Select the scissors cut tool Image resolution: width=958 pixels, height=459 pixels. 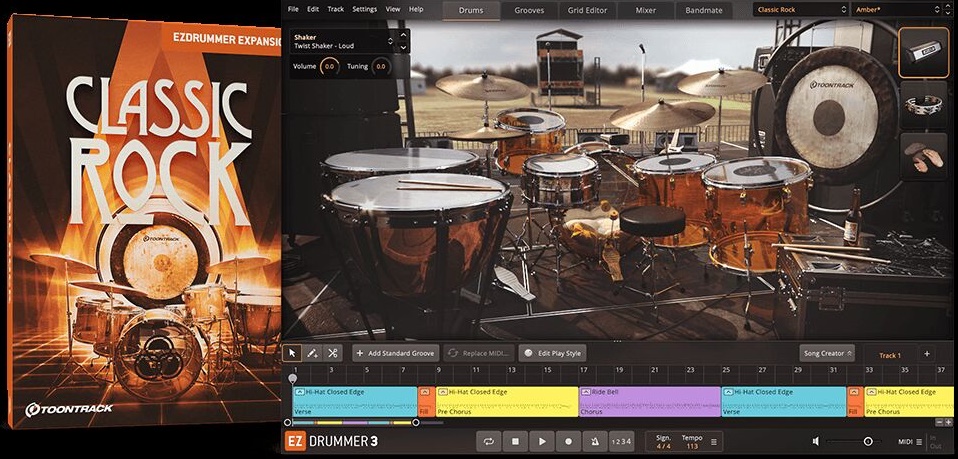pos(332,353)
